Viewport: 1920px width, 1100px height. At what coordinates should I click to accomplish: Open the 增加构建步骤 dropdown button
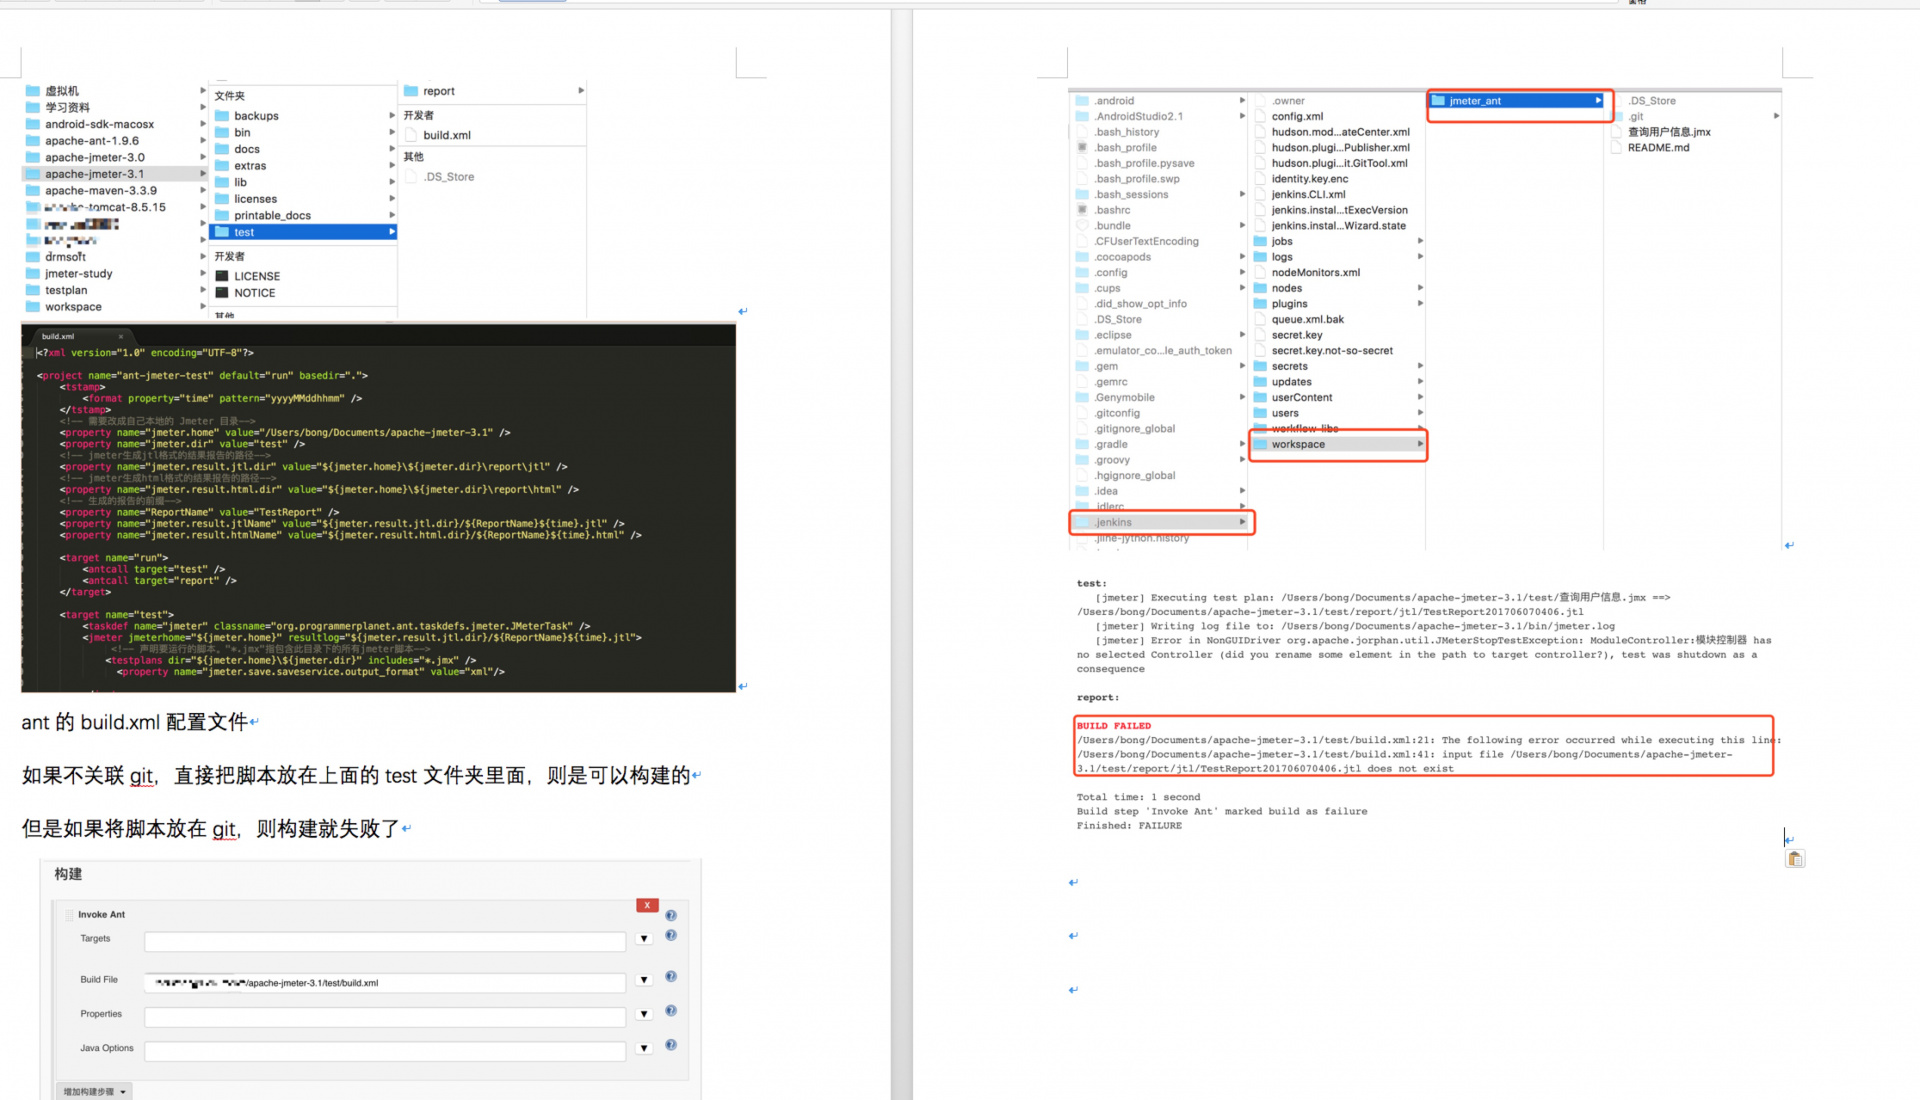point(95,1092)
